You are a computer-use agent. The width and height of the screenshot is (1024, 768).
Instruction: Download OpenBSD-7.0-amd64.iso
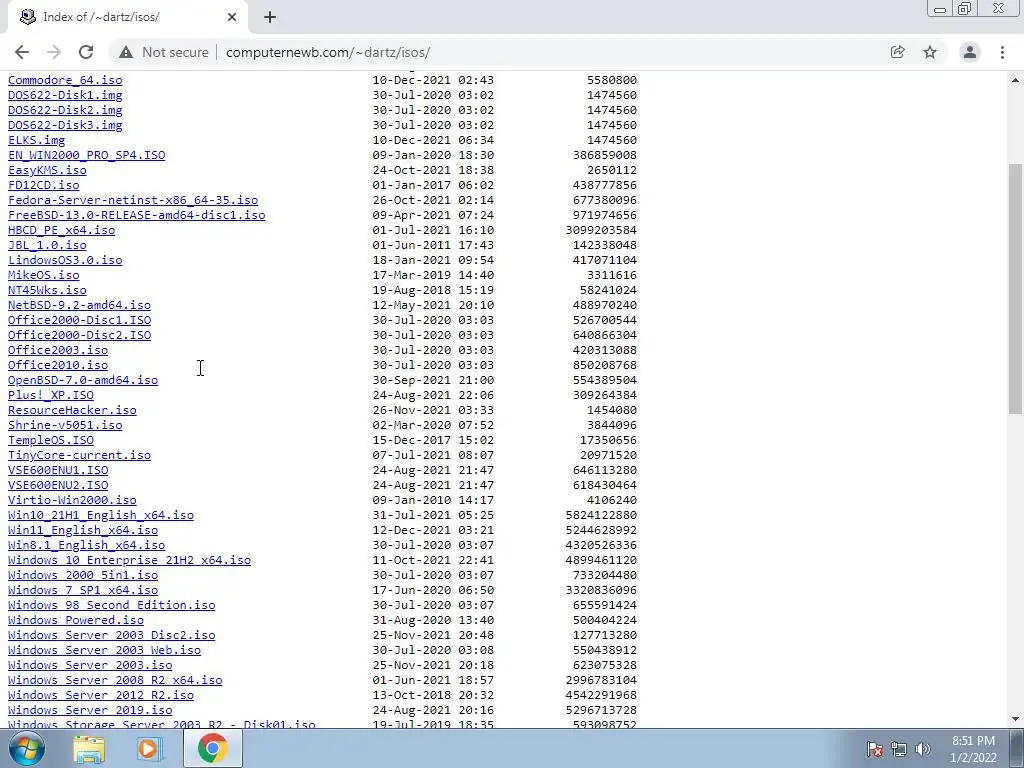83,380
